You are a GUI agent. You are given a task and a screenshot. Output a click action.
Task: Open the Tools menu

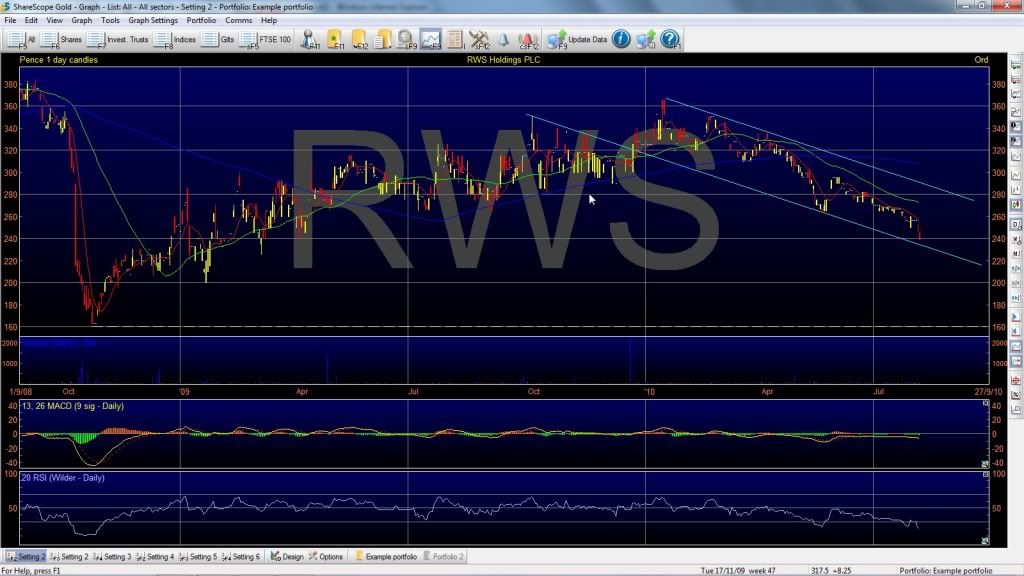[110, 20]
